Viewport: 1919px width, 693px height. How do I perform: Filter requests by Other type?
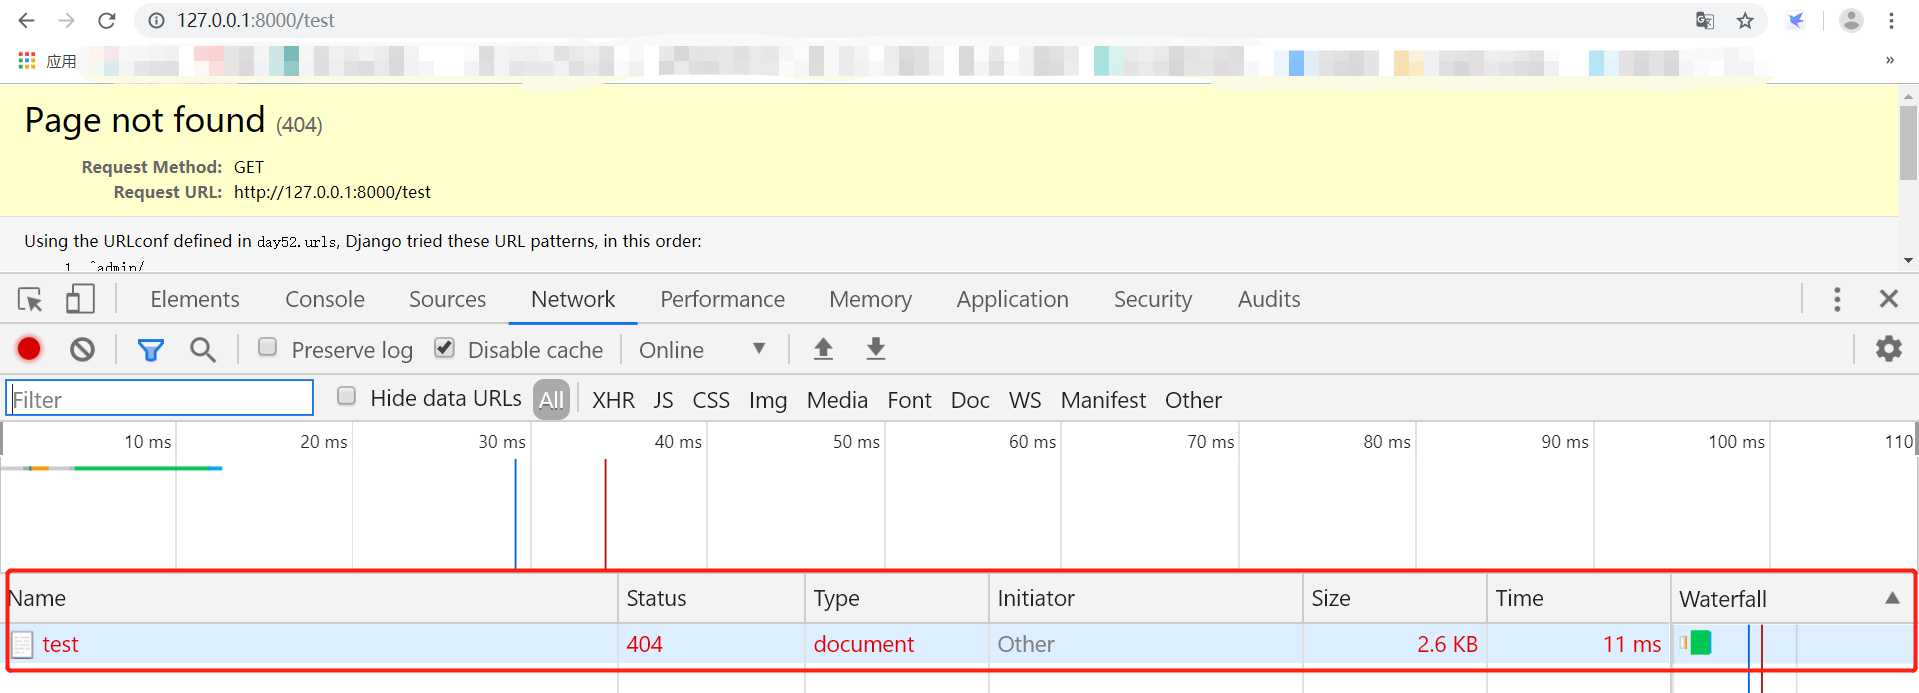click(x=1193, y=400)
